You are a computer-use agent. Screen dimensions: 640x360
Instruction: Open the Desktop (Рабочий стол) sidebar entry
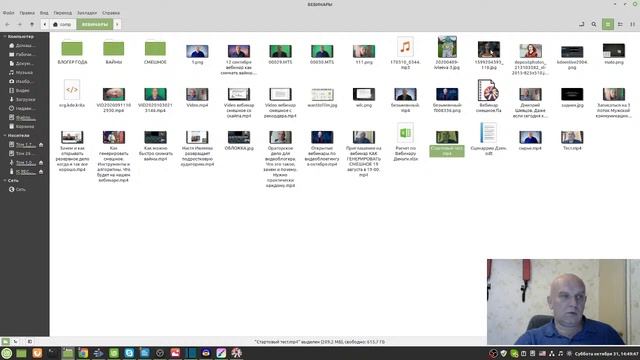click(24, 54)
